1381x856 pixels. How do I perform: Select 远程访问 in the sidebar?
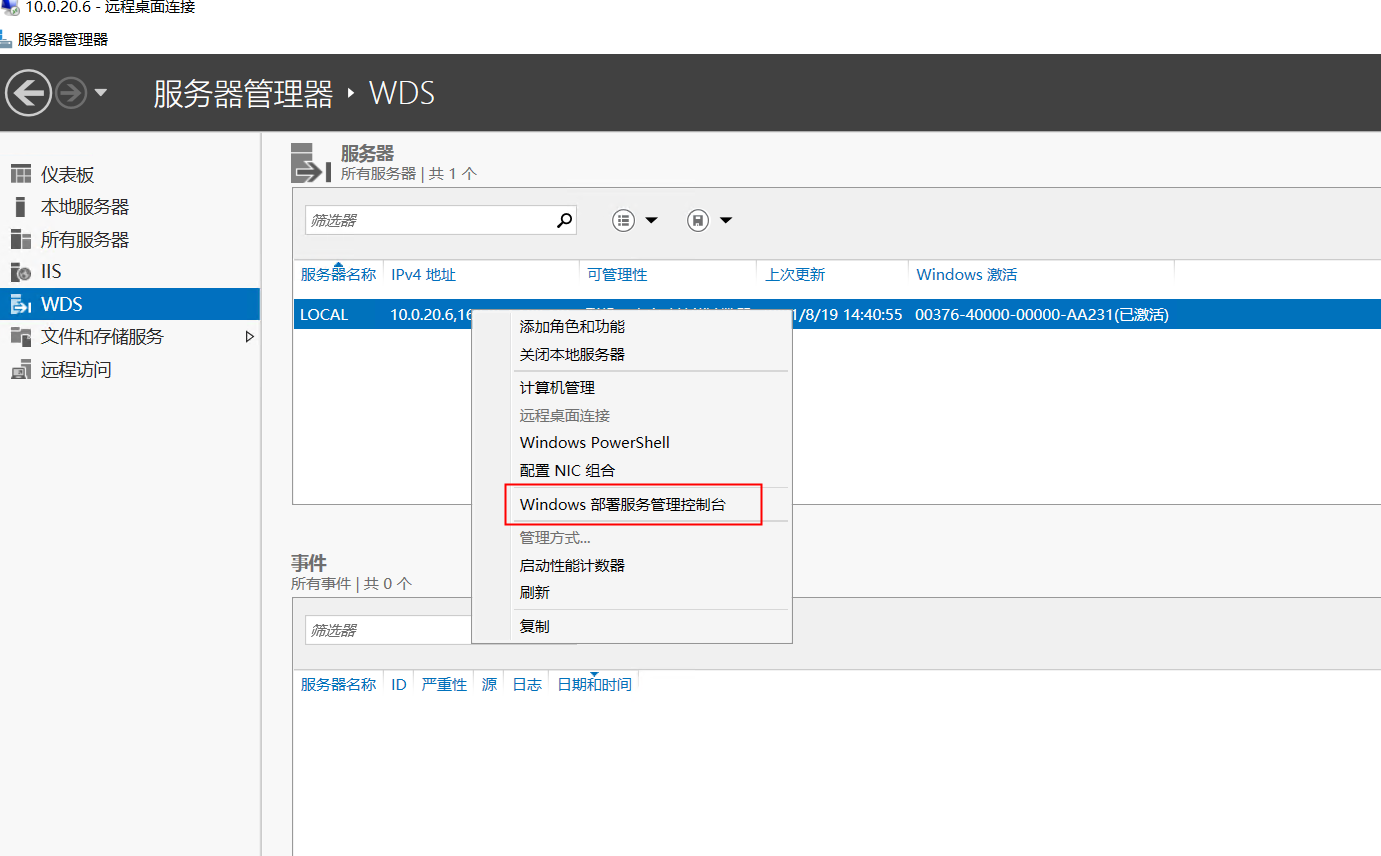pyautogui.click(x=76, y=370)
